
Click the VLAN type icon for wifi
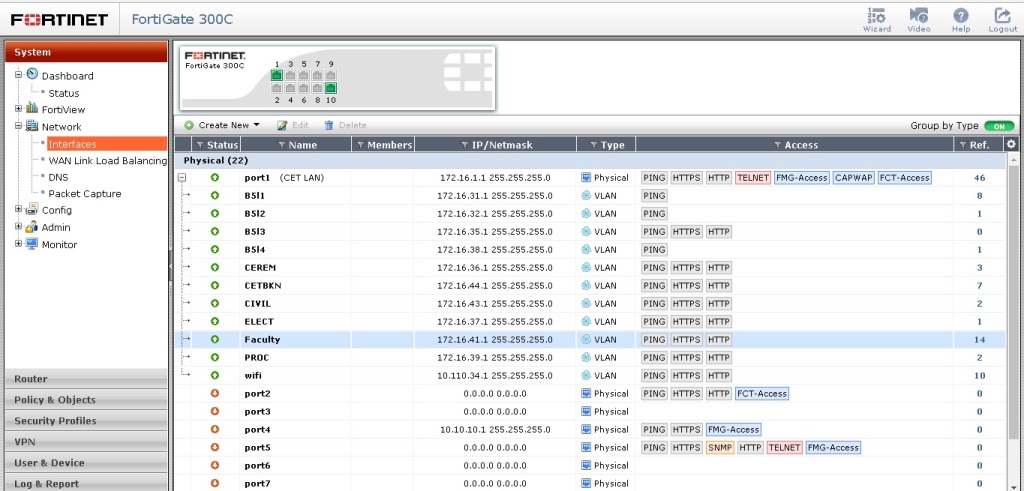(x=586, y=375)
